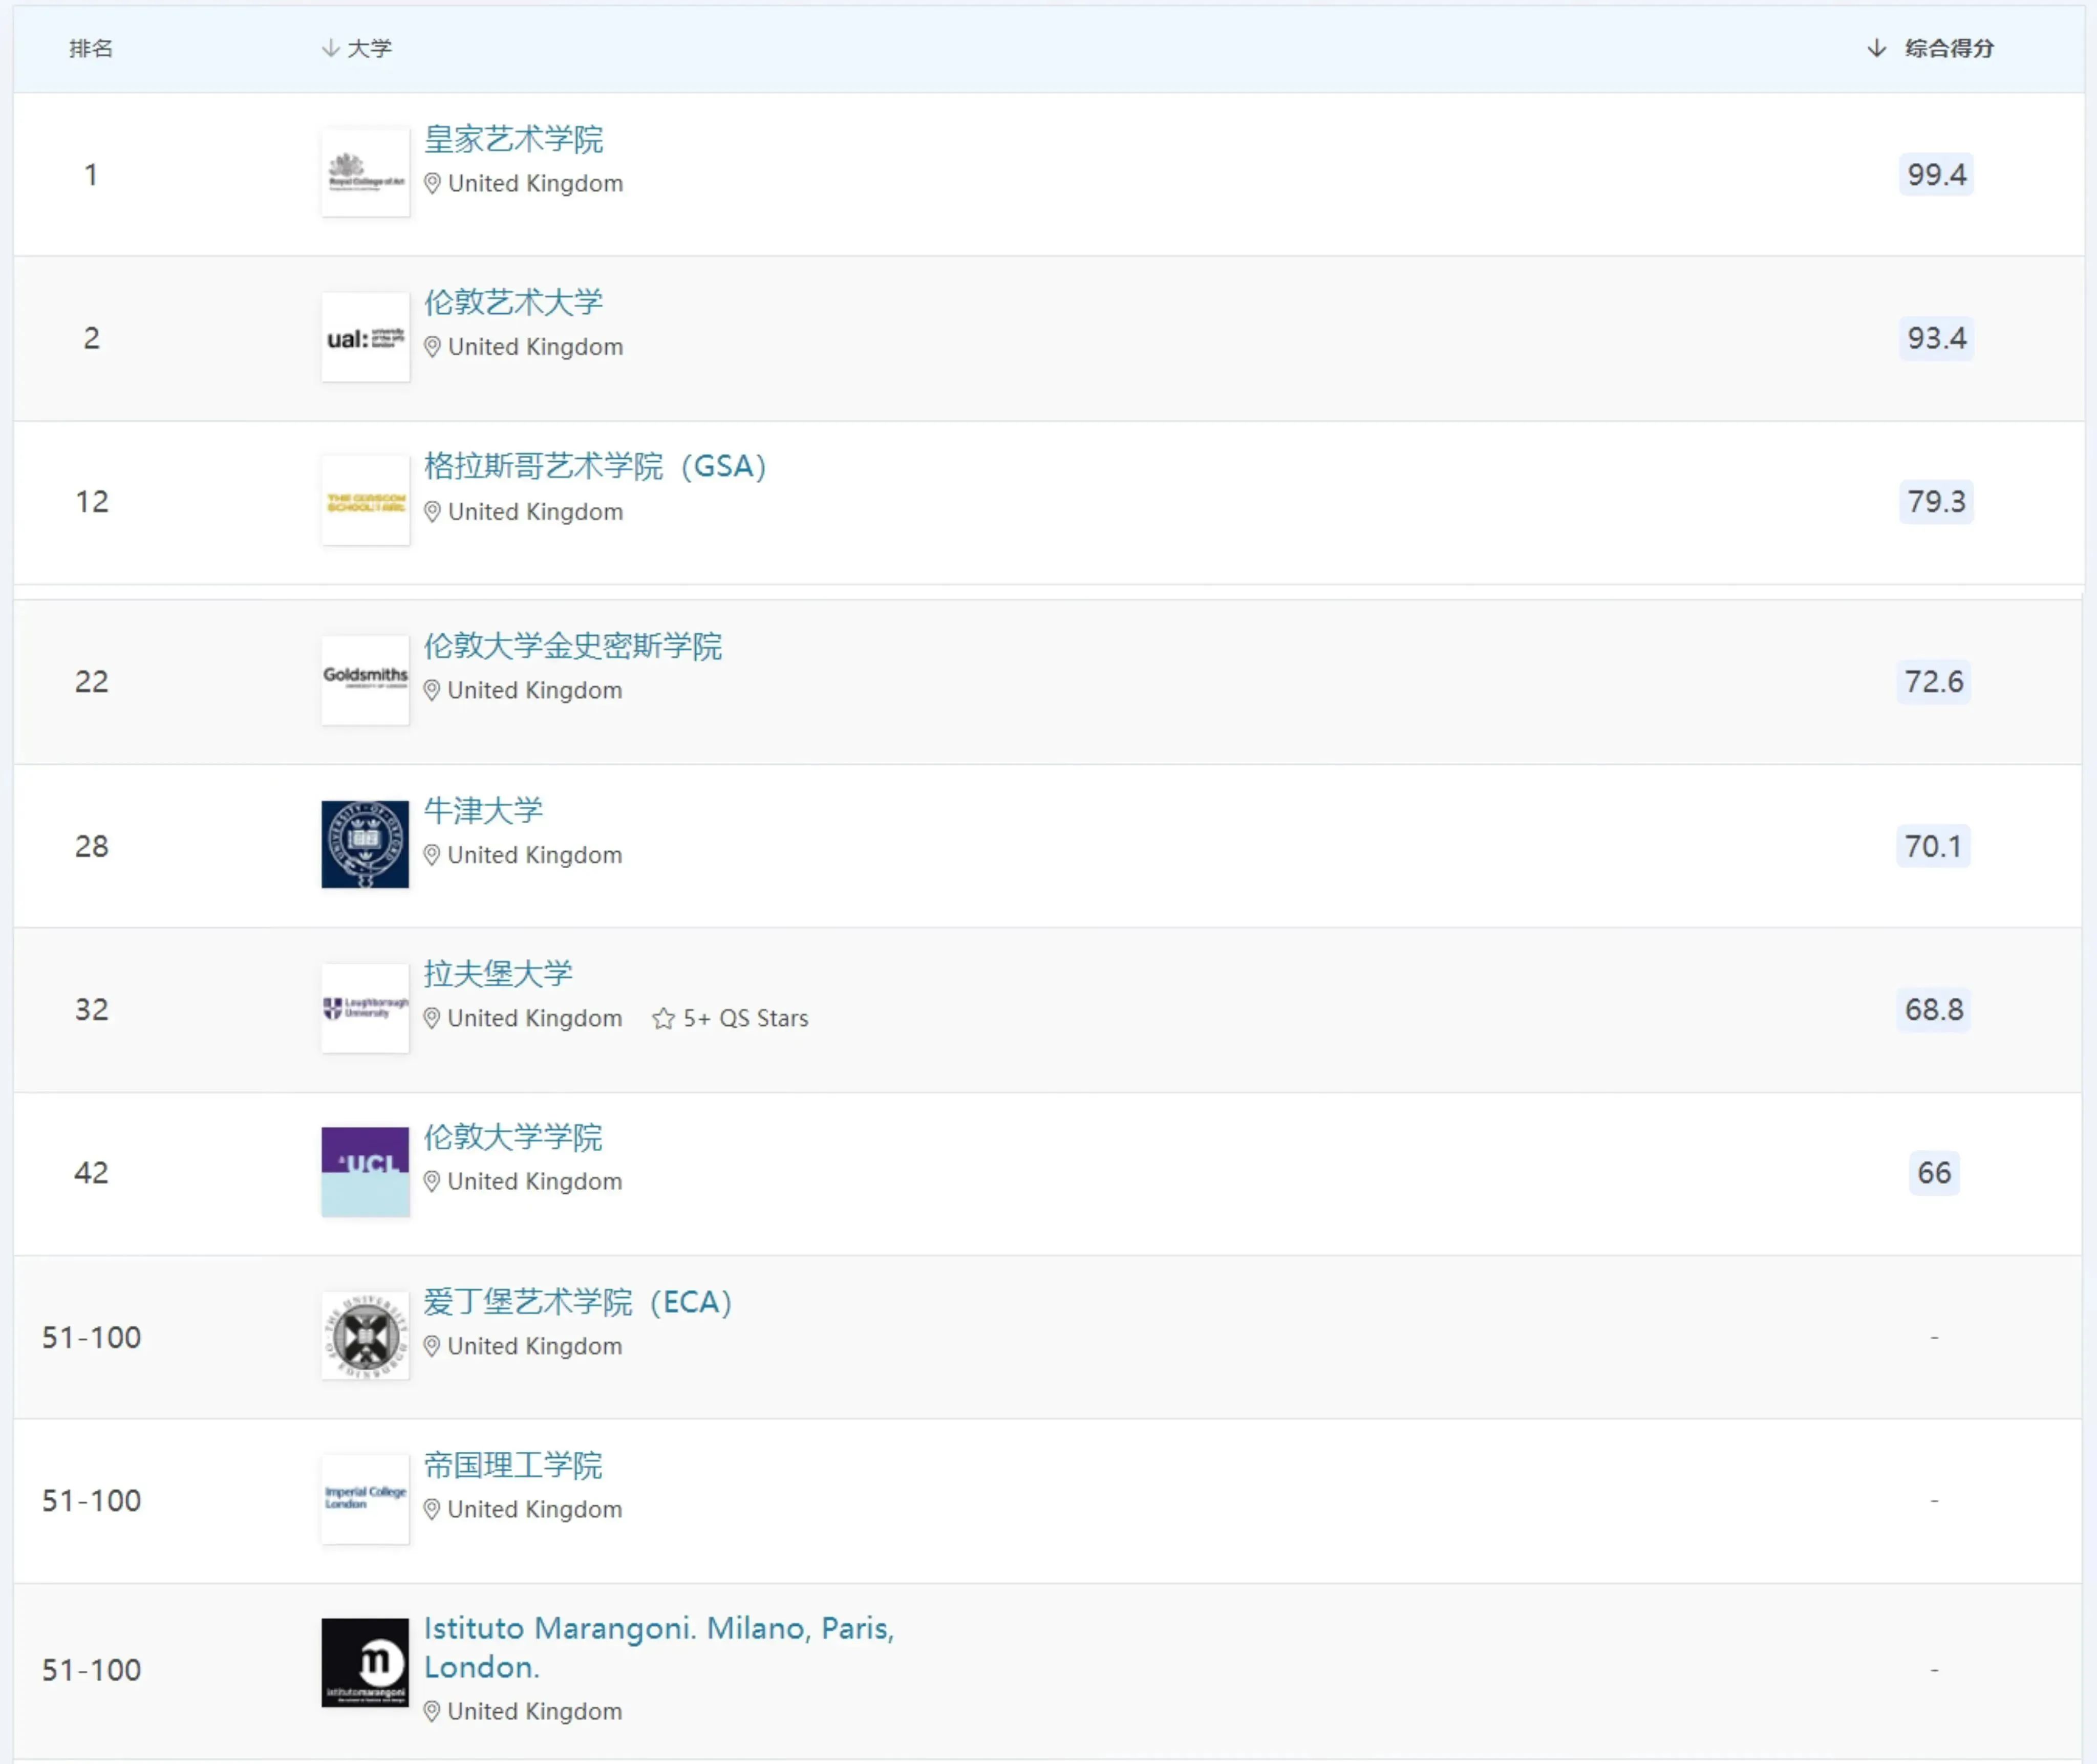Click score 99.4
2097x1764 pixels.
pos(1936,174)
